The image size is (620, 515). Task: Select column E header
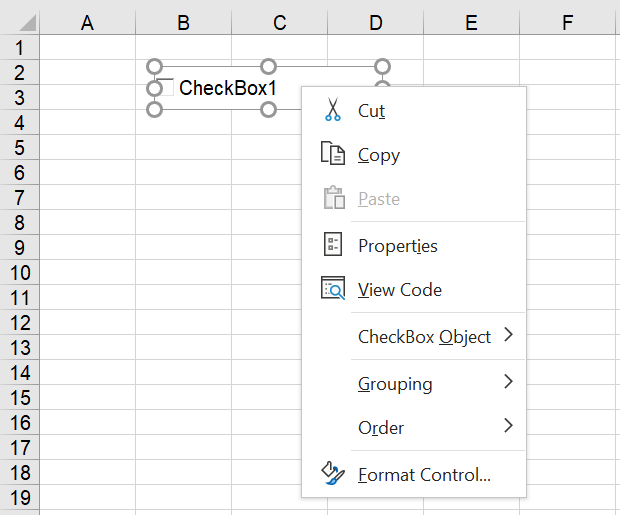[x=471, y=23]
